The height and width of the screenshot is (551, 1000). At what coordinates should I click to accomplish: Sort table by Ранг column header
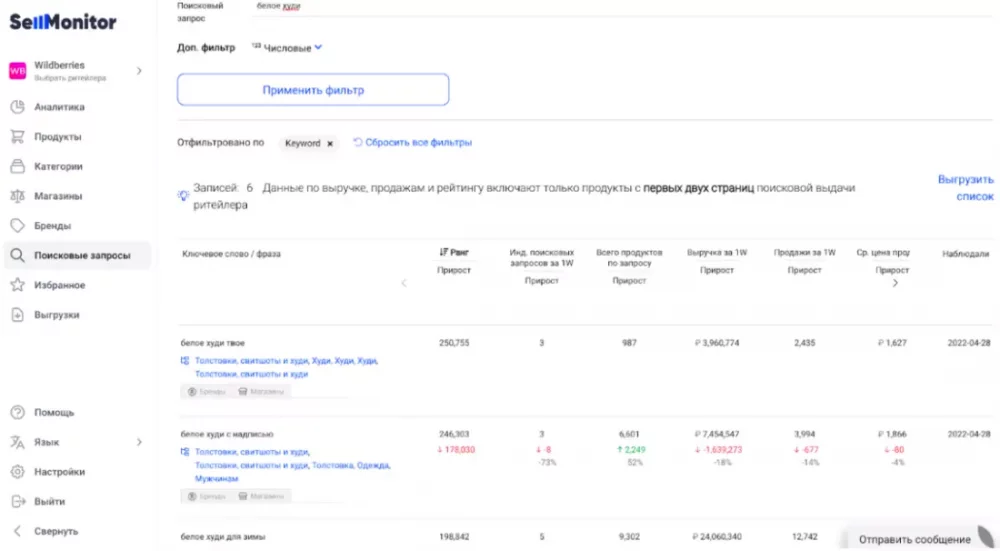pyautogui.click(x=454, y=253)
